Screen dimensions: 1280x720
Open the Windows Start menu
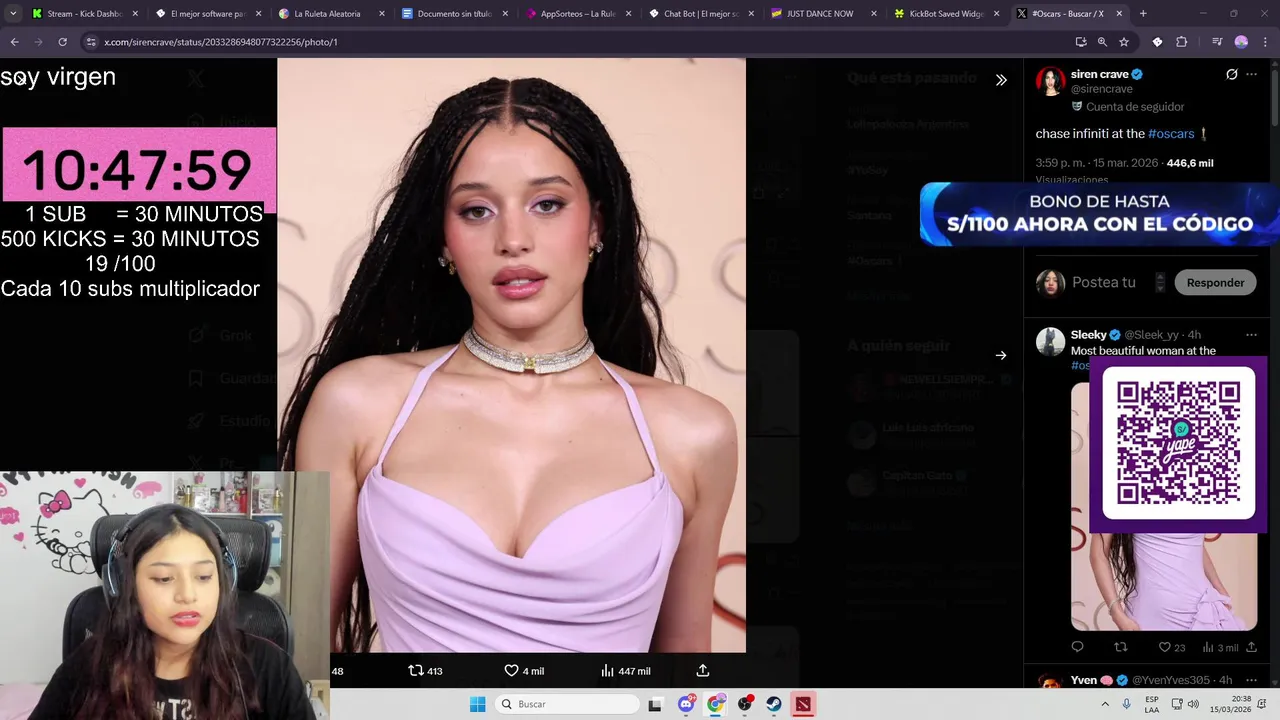click(478, 704)
